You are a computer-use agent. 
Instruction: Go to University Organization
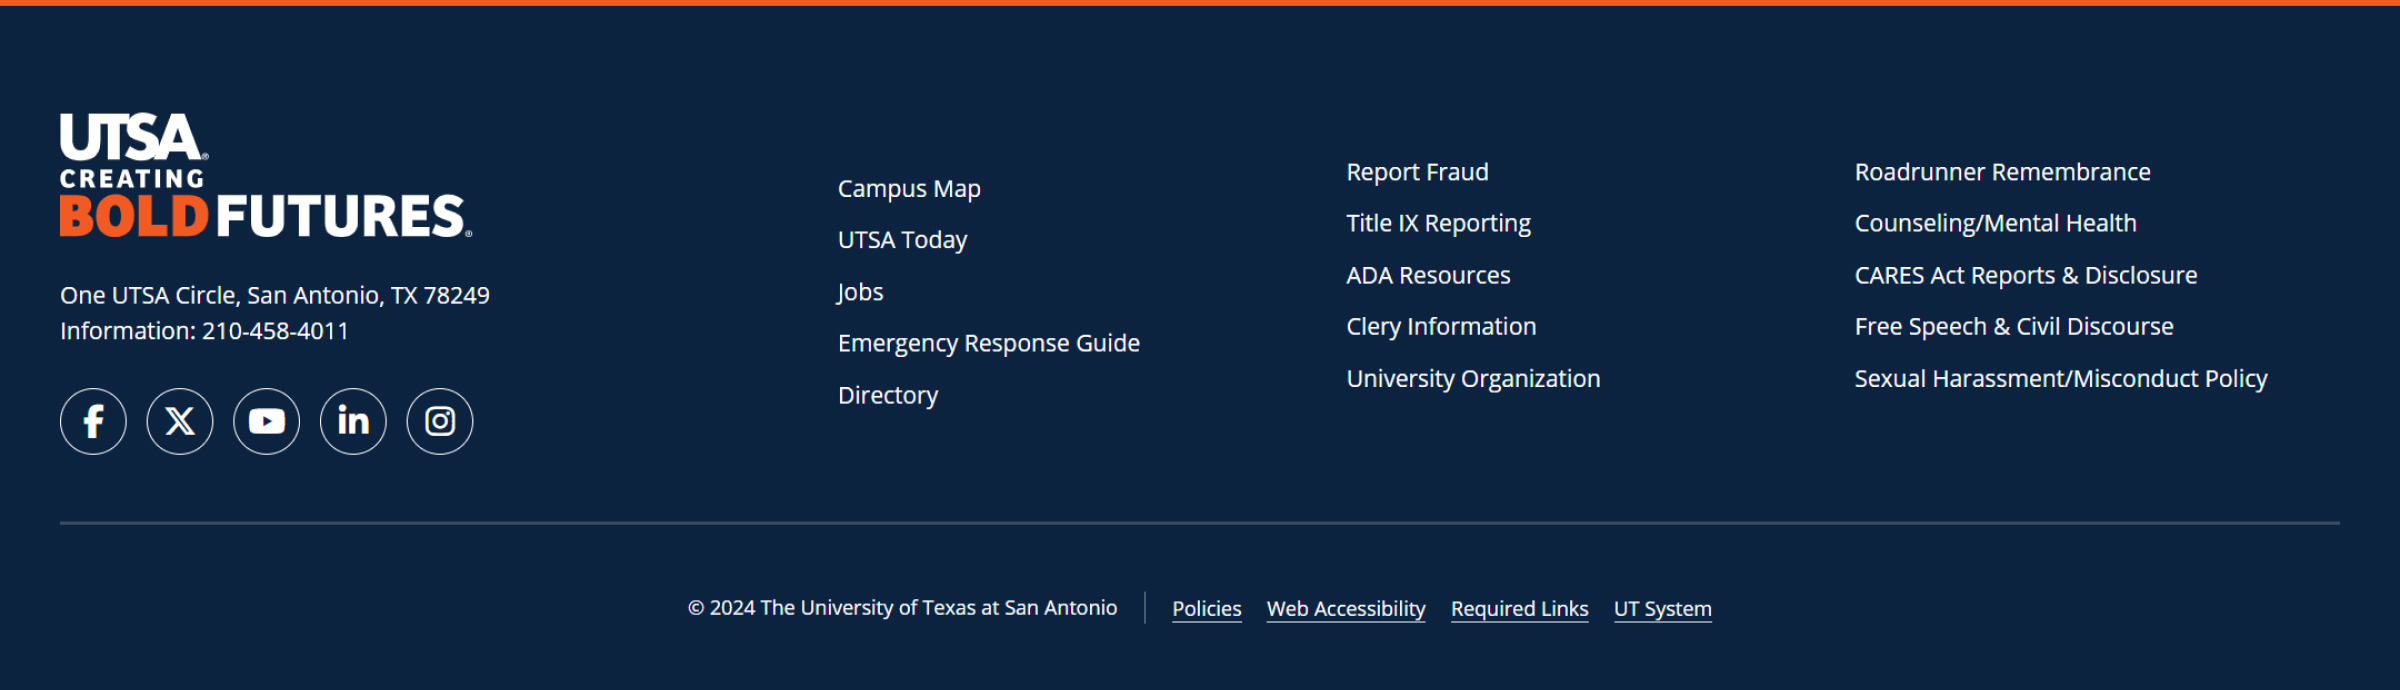(1473, 378)
